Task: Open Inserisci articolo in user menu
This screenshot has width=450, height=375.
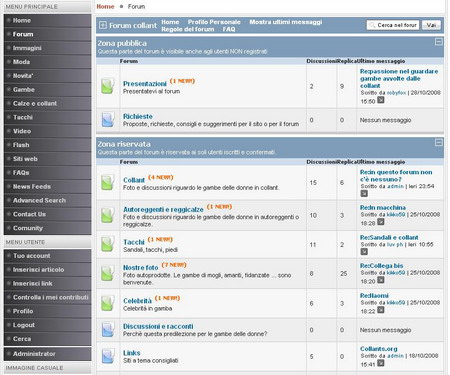Action: 47,269
